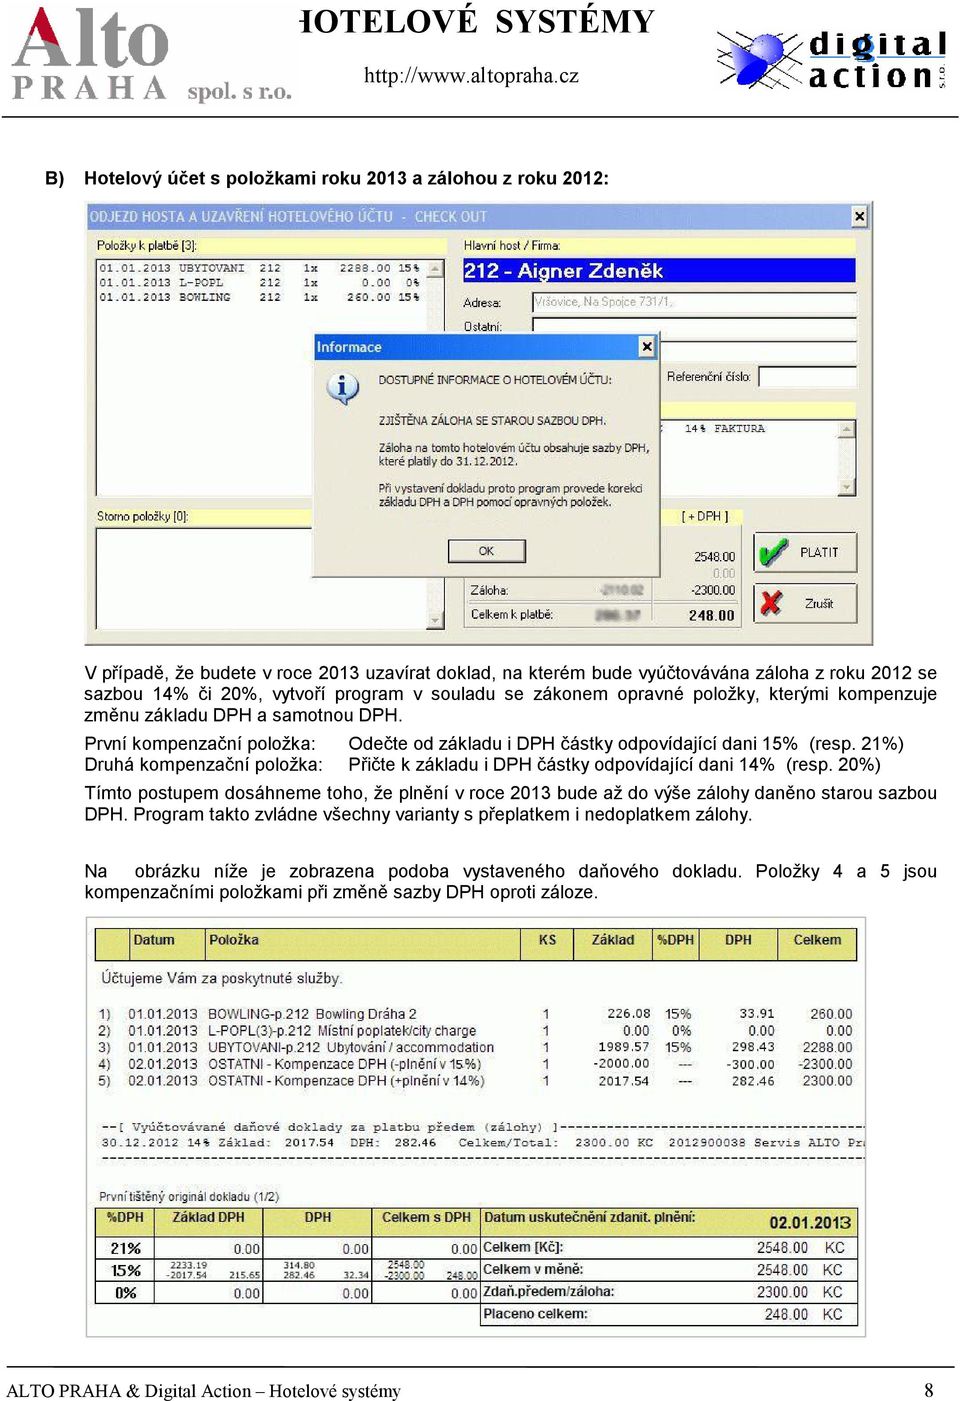
Task: Close the Check Out window with its X
Action: [x=859, y=216]
